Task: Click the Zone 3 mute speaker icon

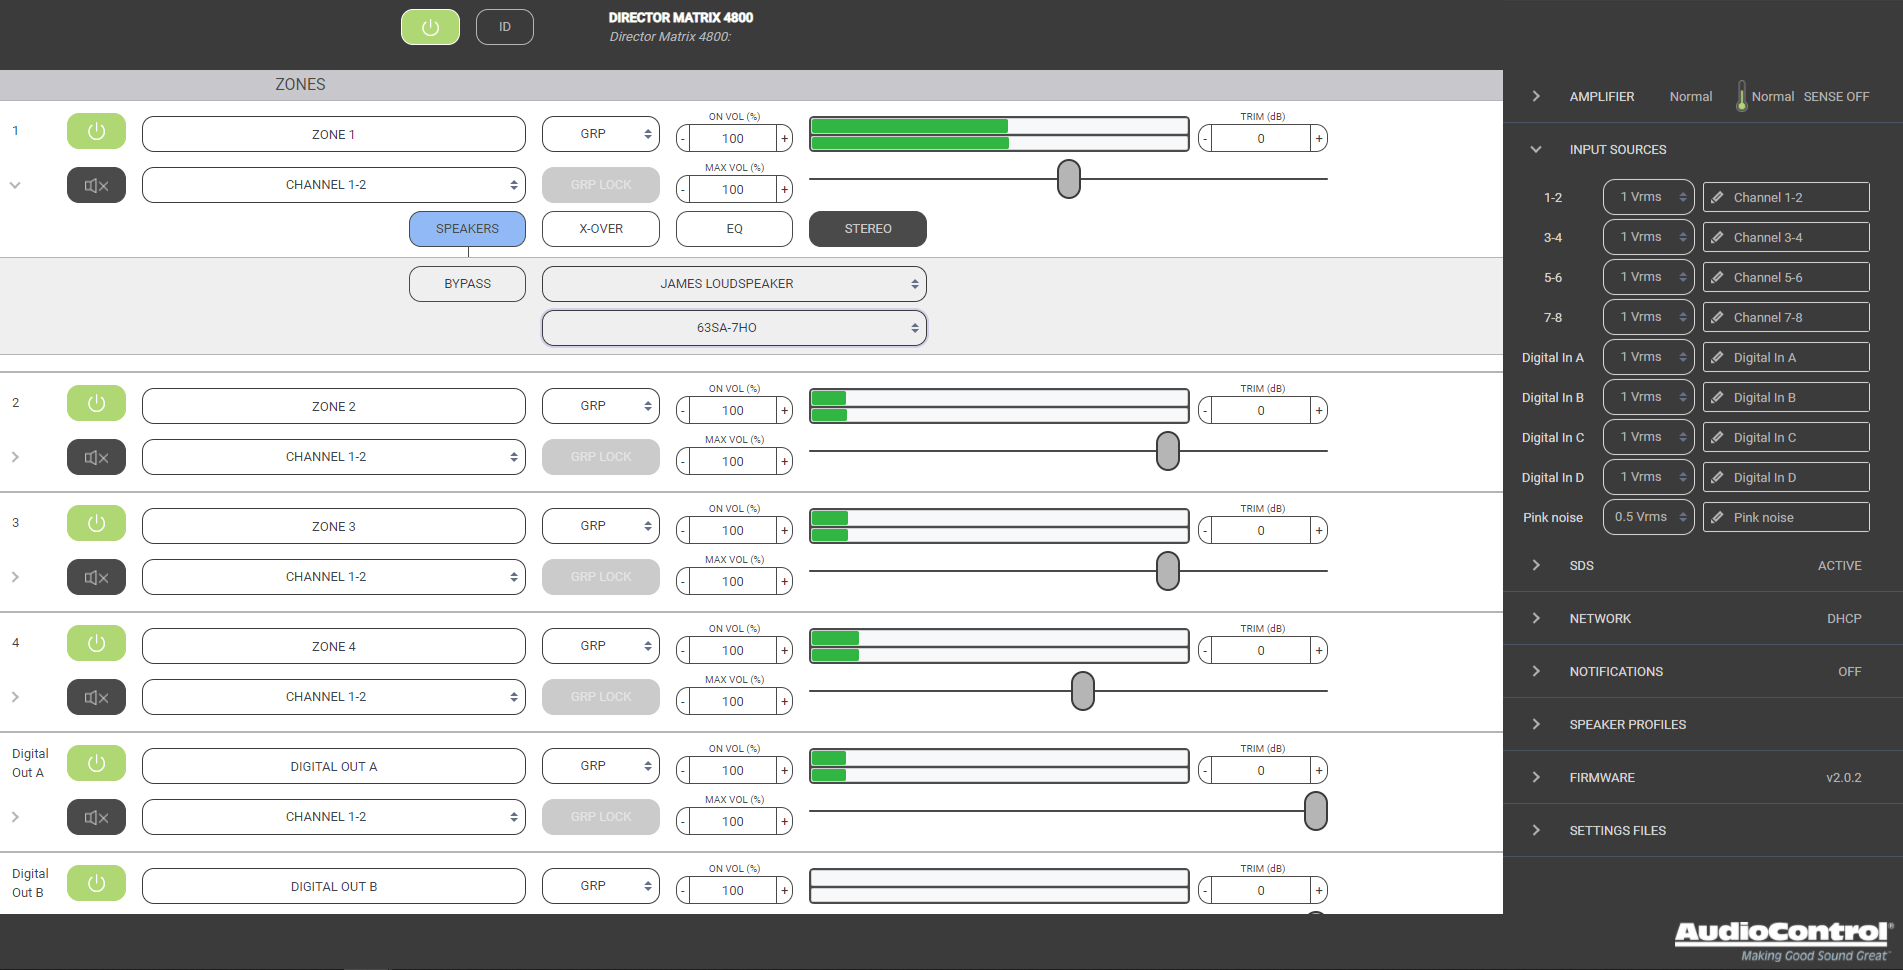Action: [x=96, y=577]
